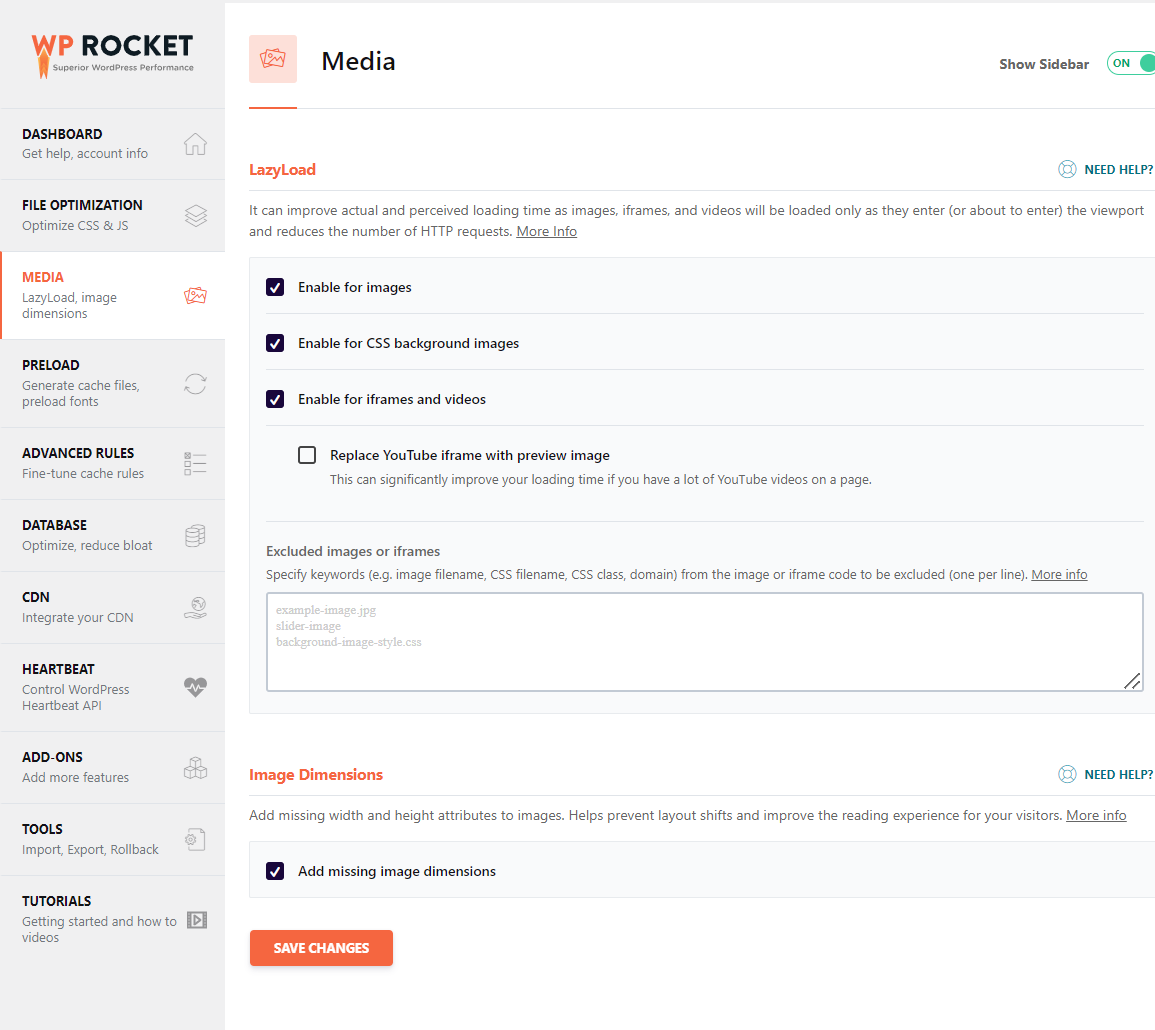Click the Heartbeat heart pulse icon

pyautogui.click(x=195, y=687)
